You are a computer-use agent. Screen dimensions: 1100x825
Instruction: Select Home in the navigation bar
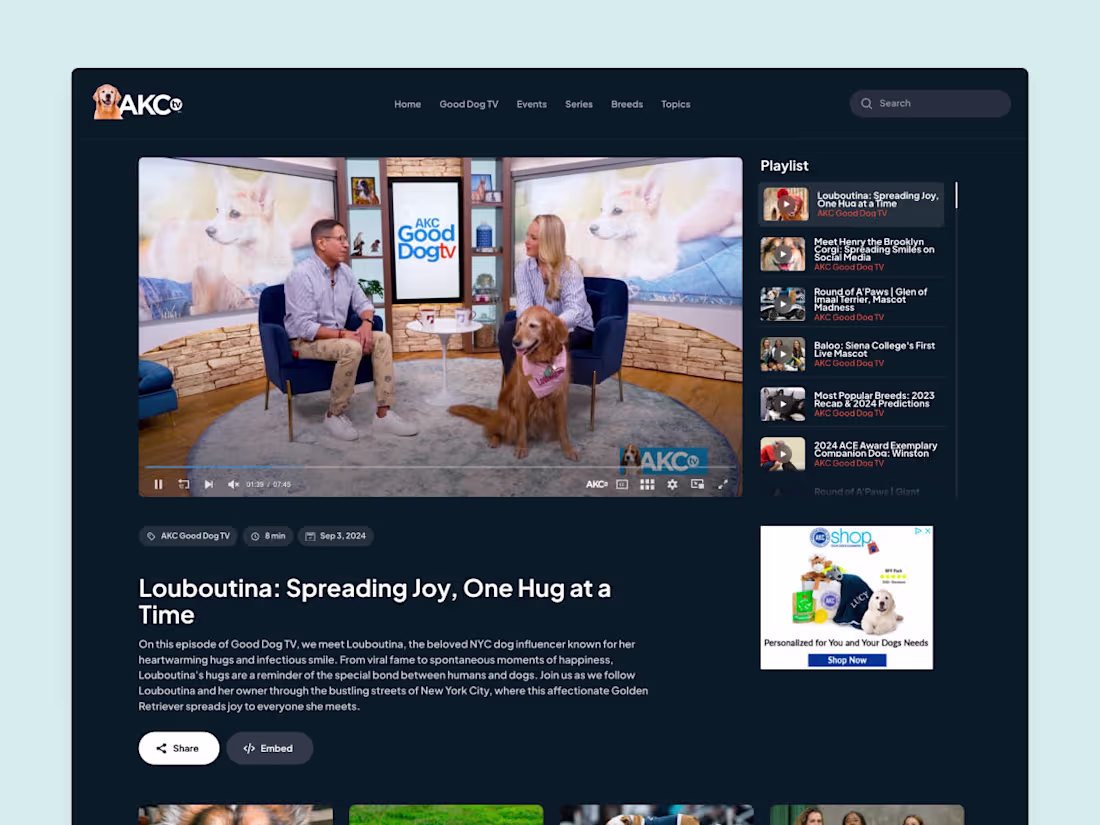point(407,104)
